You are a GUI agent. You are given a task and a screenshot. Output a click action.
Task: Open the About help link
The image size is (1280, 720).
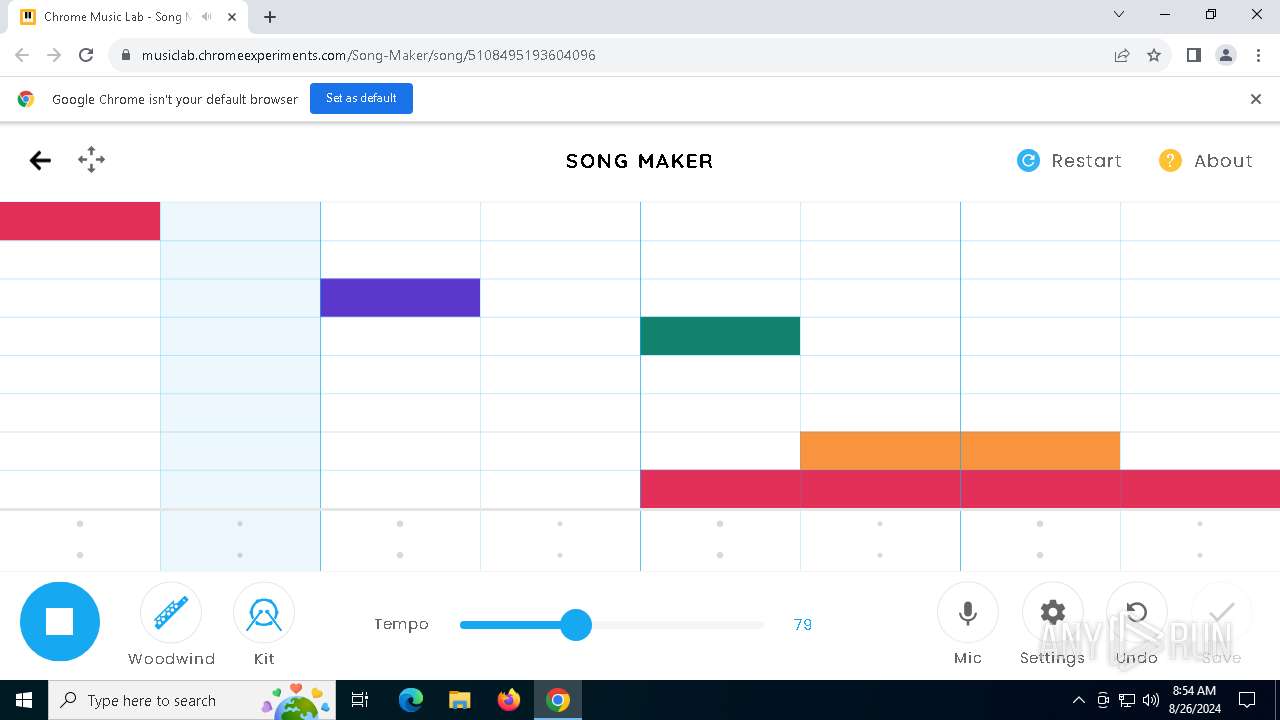click(1205, 161)
